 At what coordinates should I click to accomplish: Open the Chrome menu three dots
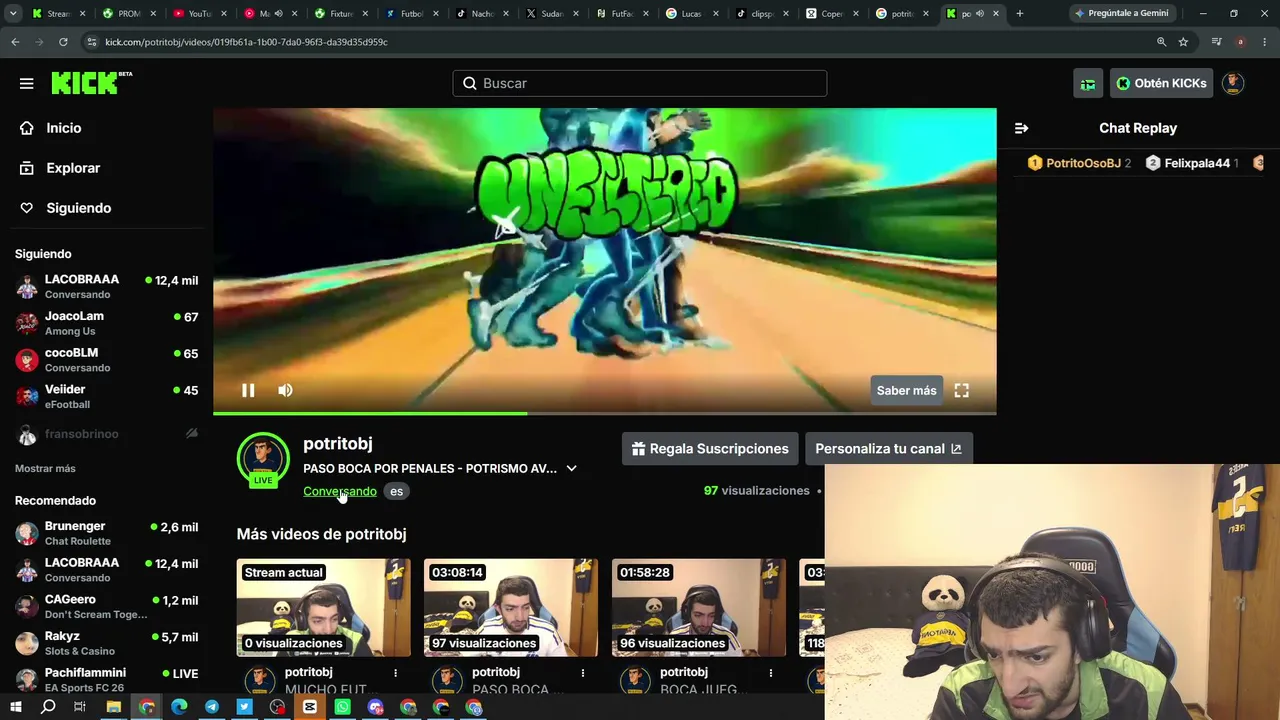click(x=1266, y=42)
